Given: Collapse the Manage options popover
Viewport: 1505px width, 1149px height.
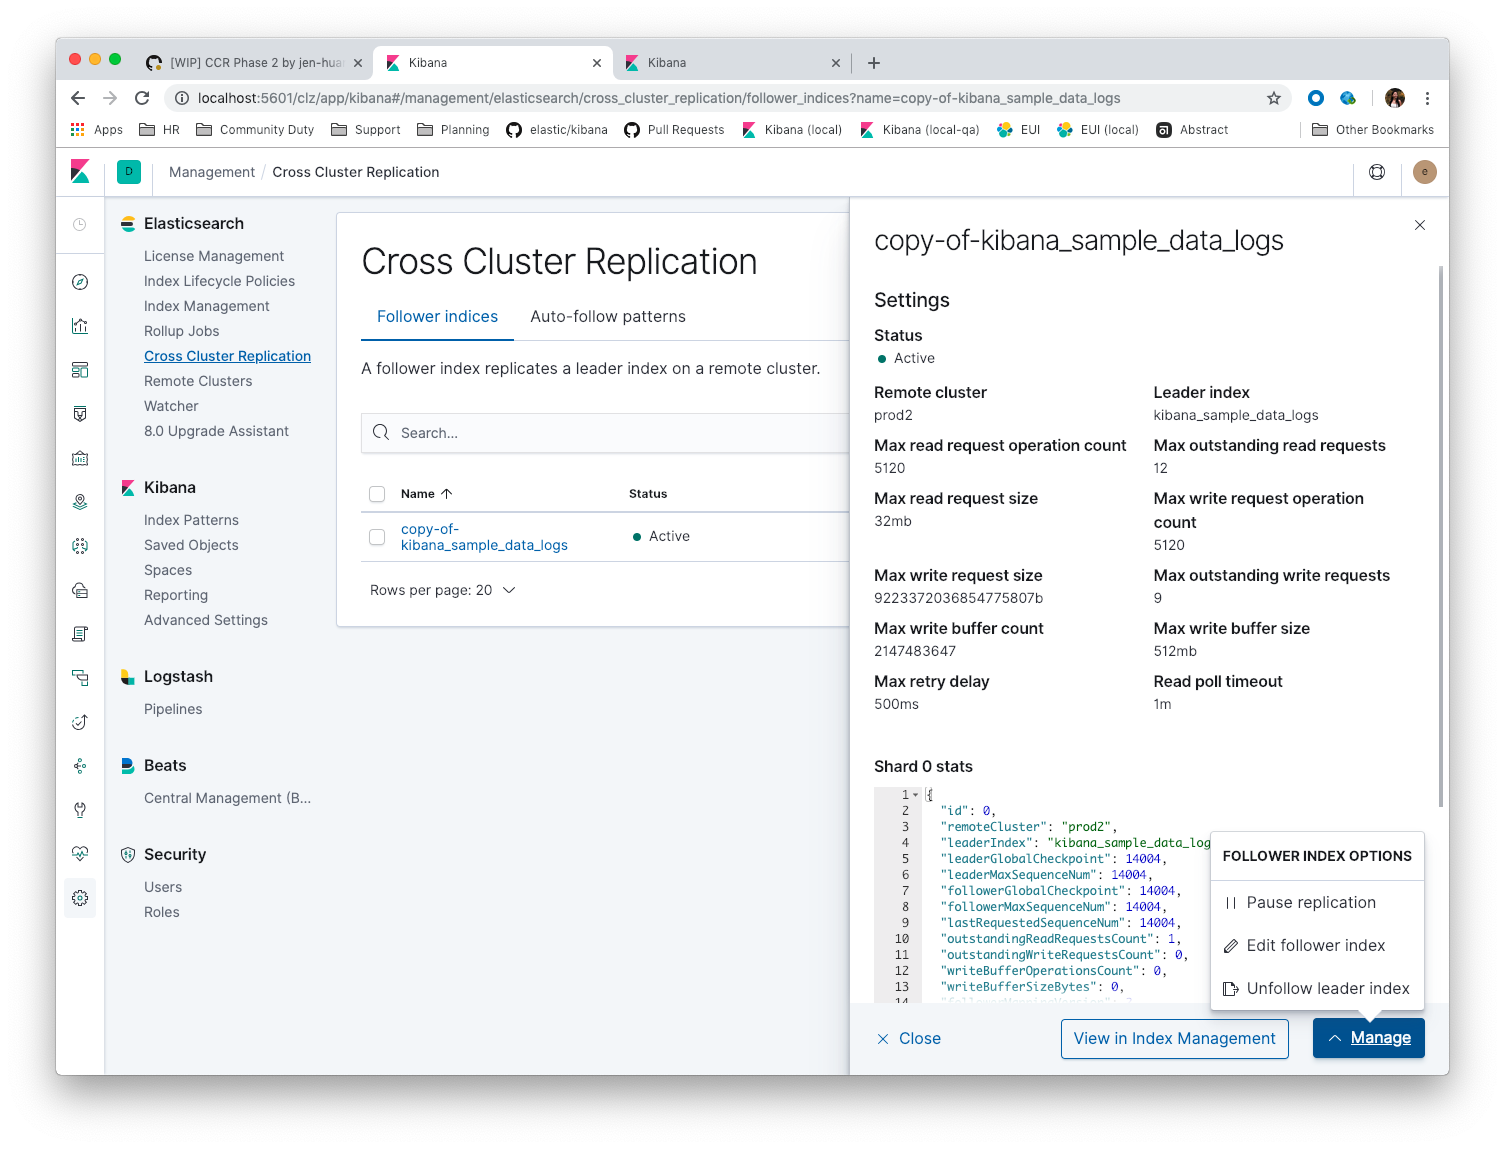Looking at the screenshot, I should [1368, 1038].
